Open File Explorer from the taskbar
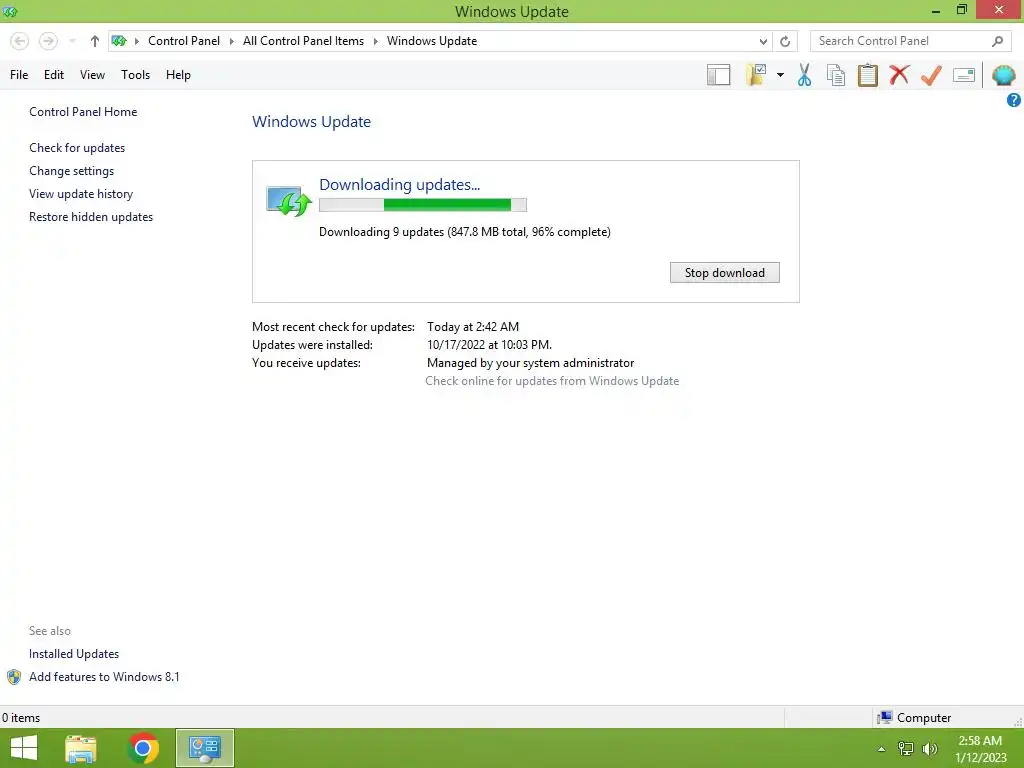This screenshot has width=1024, height=768. click(81, 748)
